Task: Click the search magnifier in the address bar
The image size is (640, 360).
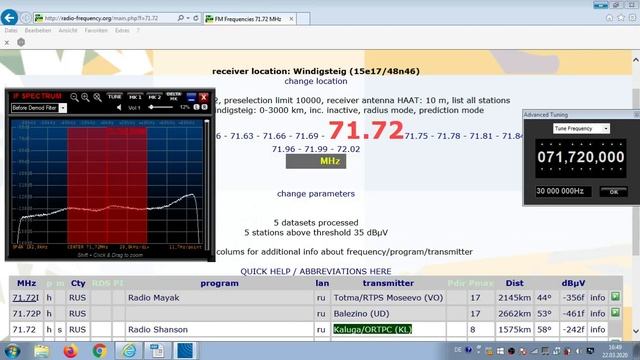Action: (180, 18)
